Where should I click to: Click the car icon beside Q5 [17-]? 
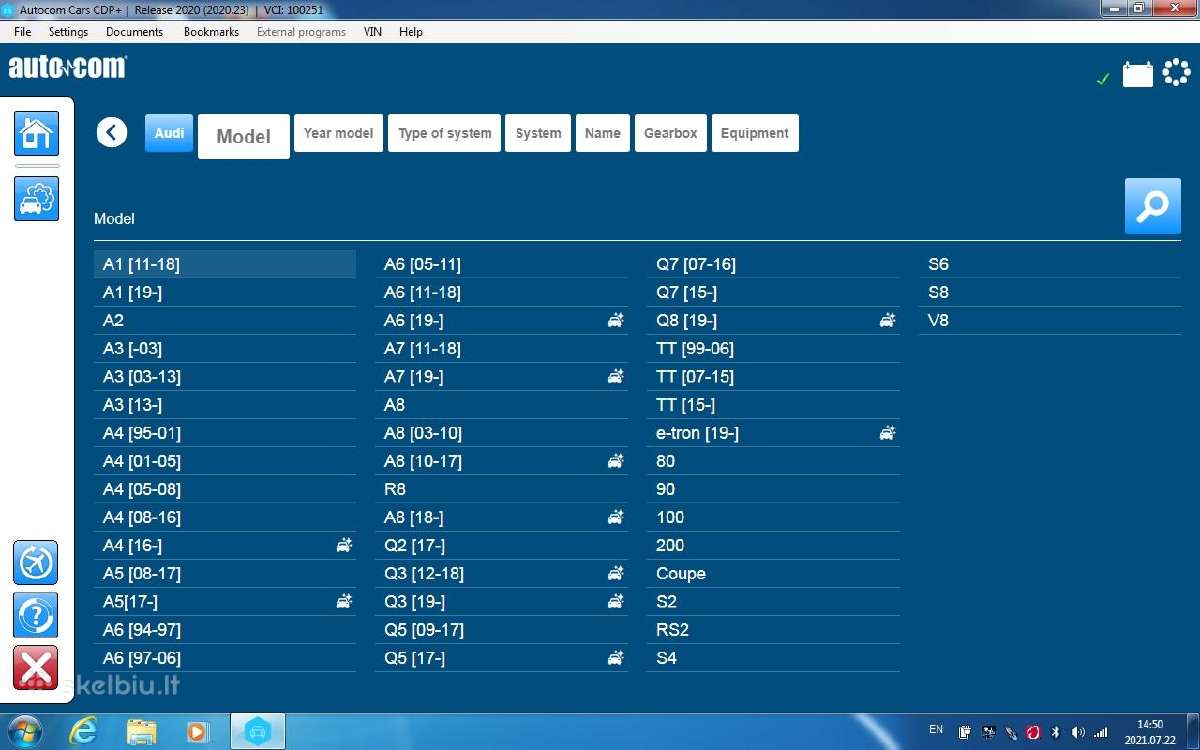coord(615,658)
